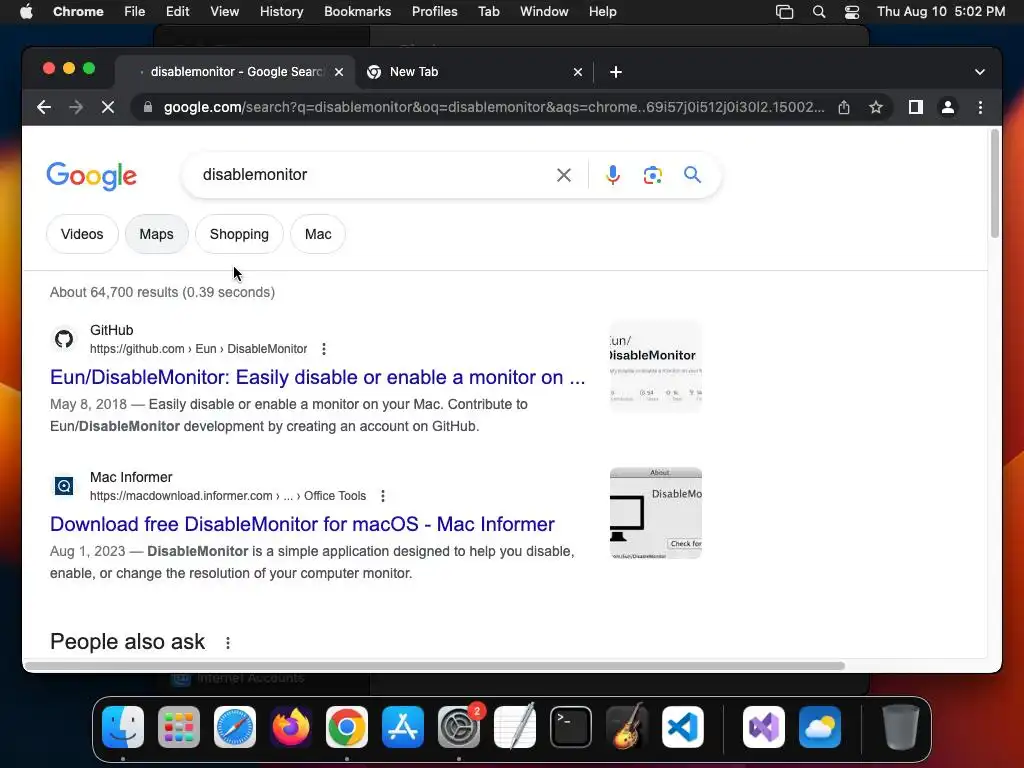
Task: Click the lock icon in address bar
Action: (x=148, y=107)
